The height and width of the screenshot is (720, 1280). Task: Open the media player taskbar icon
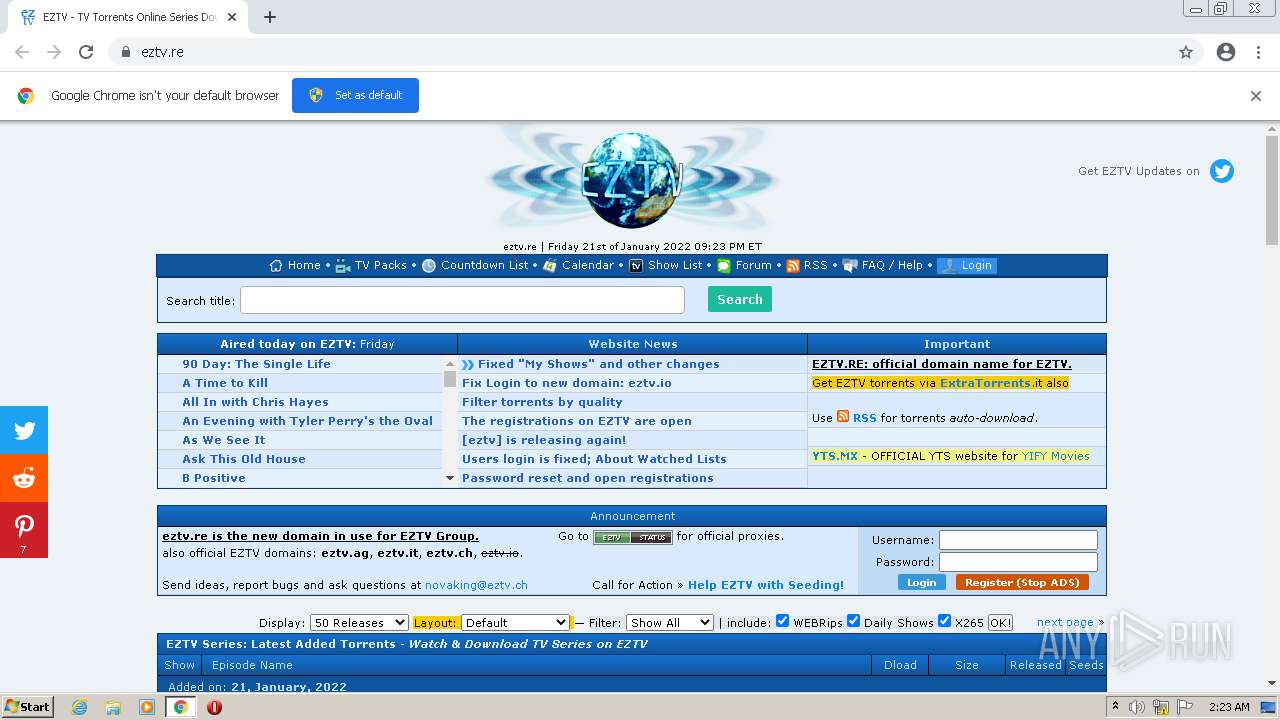point(147,707)
